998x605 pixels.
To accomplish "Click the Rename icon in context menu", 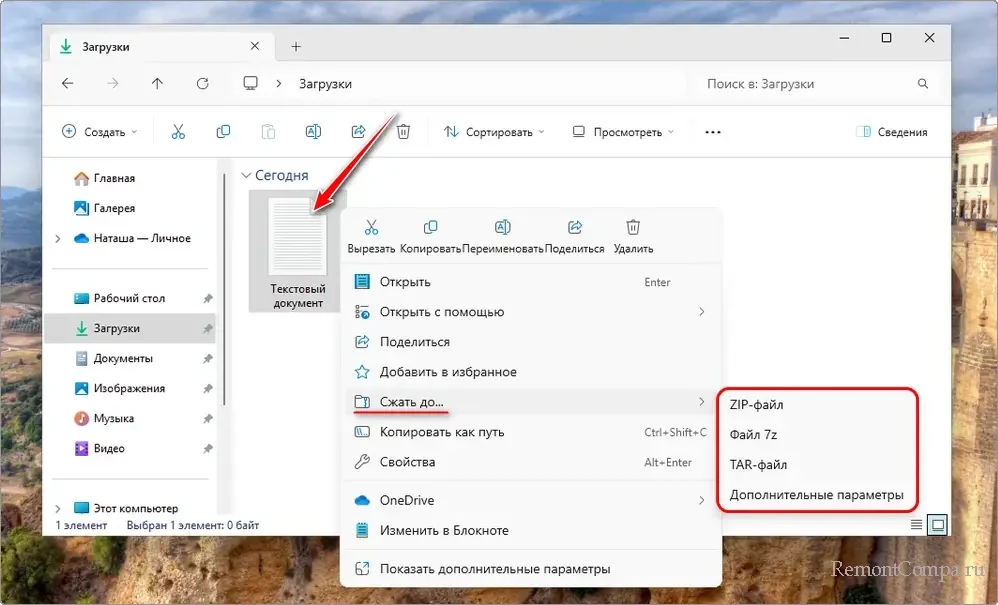I will 503,228.
